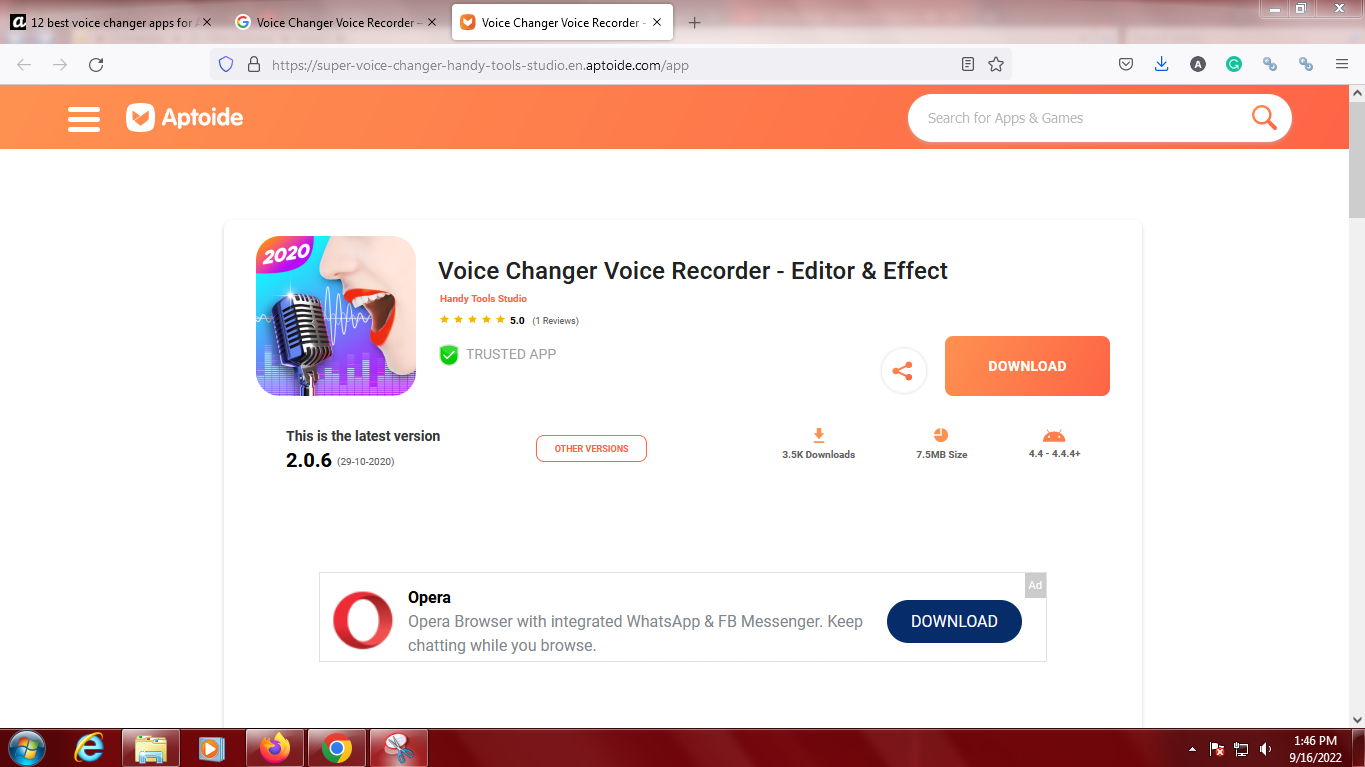1365x767 pixels.
Task: Click the TRUSTED APP label
Action: (511, 354)
